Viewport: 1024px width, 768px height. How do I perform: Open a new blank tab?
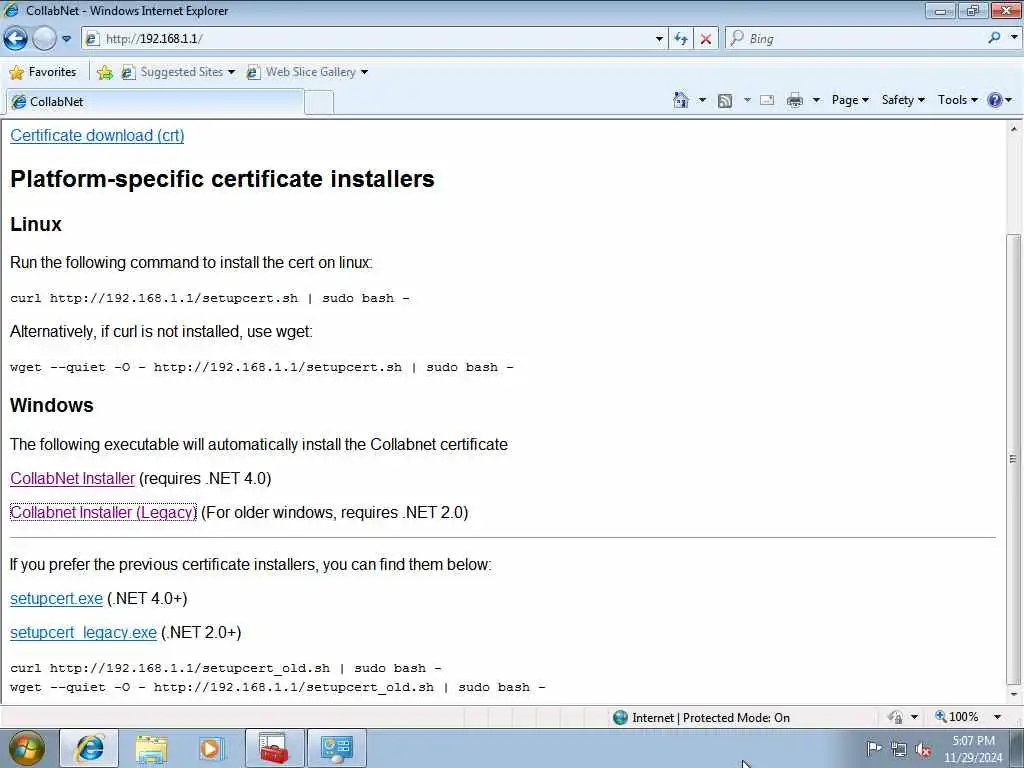tap(319, 103)
